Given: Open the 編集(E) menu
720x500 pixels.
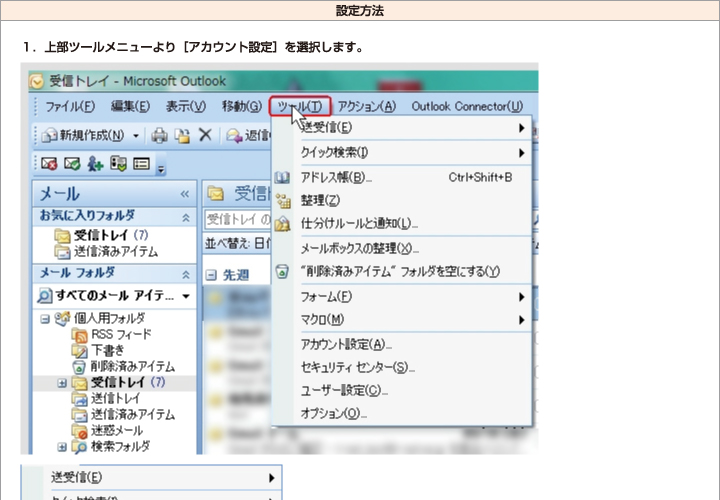Looking at the screenshot, I should pyautogui.click(x=130, y=107).
